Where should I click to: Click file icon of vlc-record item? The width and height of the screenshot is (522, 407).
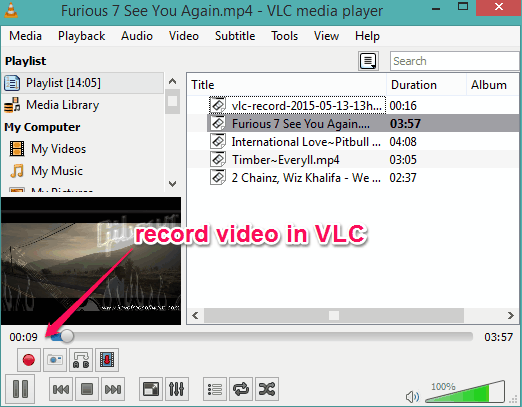(x=218, y=105)
